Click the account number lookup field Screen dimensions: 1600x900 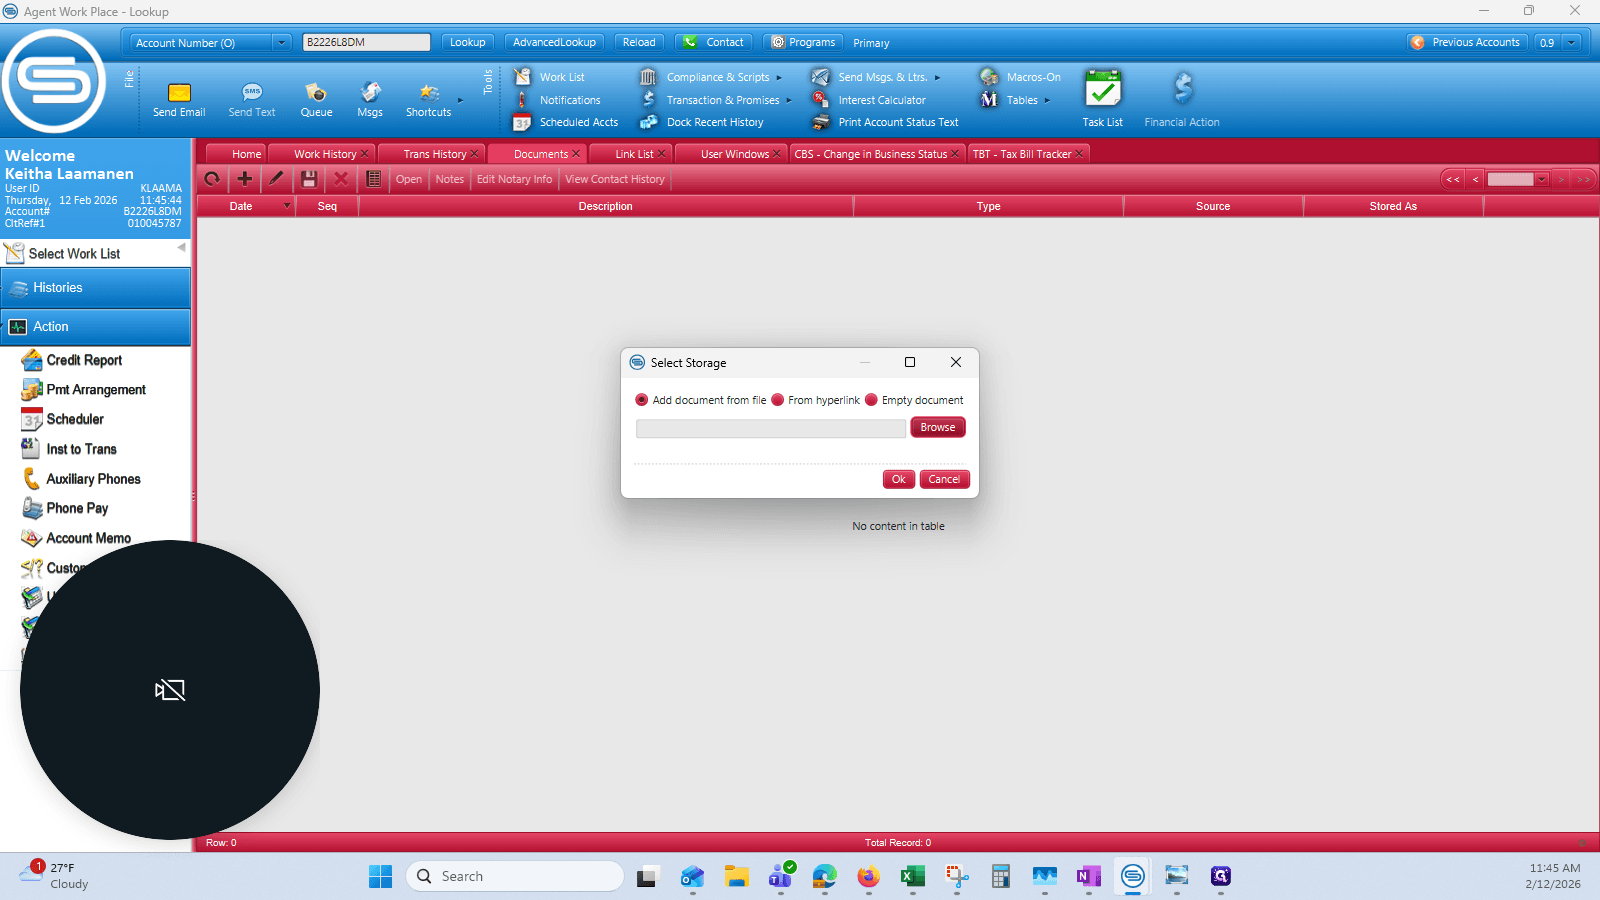pos(366,42)
